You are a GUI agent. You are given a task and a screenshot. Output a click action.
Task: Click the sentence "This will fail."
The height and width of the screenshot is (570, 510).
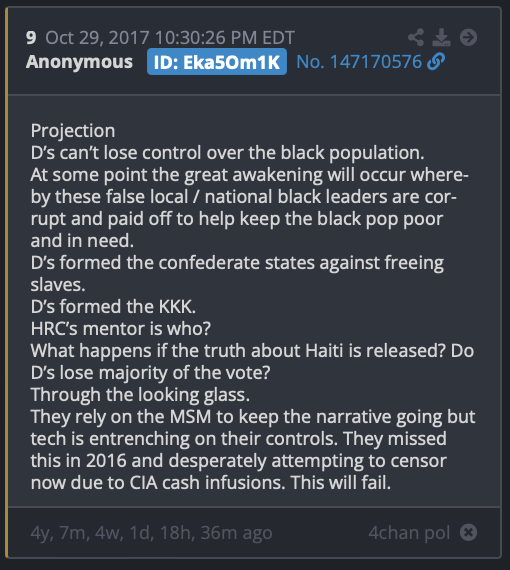pyautogui.click(x=341, y=483)
